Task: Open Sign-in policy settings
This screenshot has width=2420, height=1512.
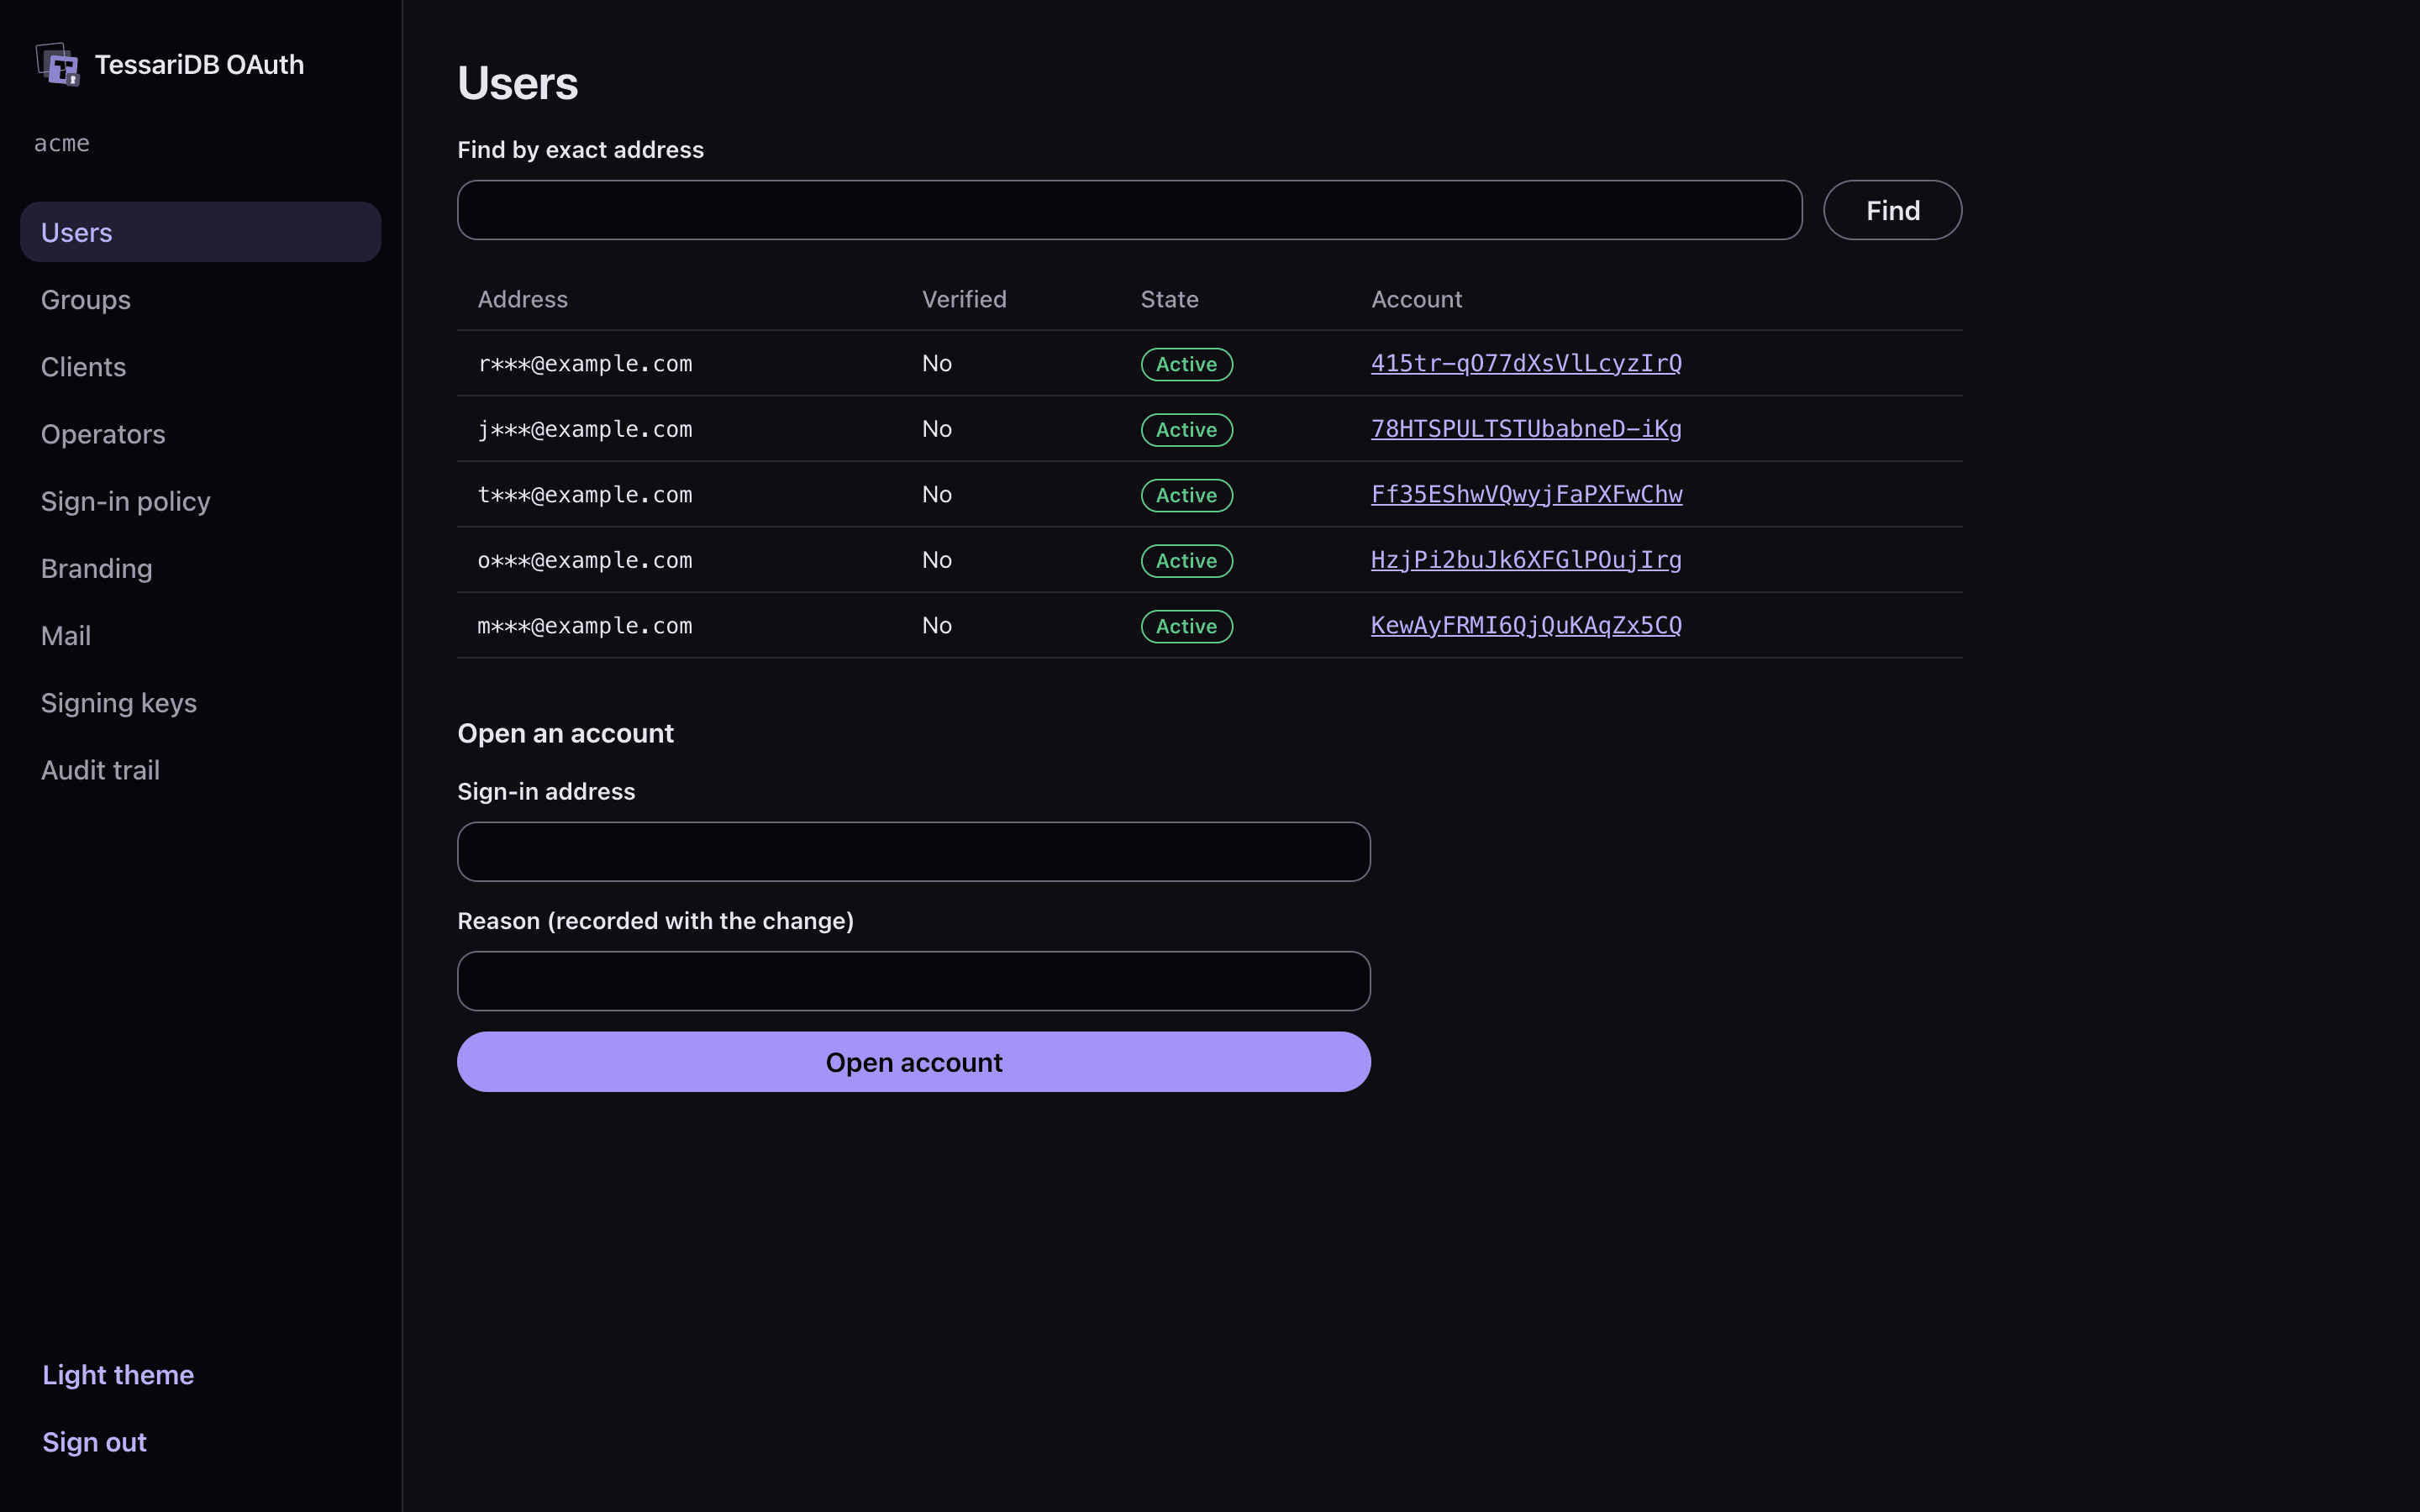Action: (200, 500)
